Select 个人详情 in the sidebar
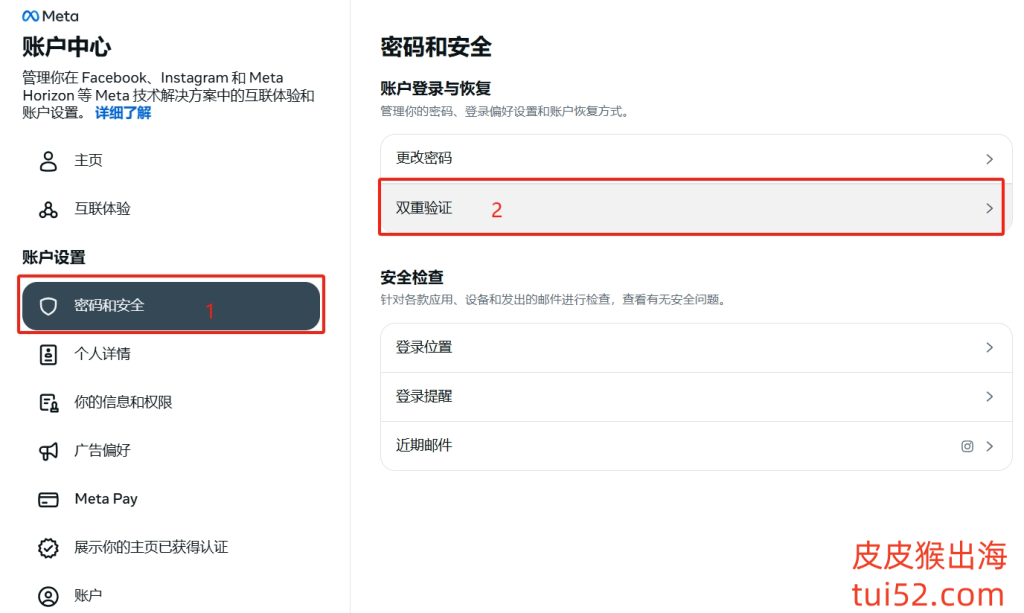This screenshot has width=1024, height=613. click(x=102, y=354)
